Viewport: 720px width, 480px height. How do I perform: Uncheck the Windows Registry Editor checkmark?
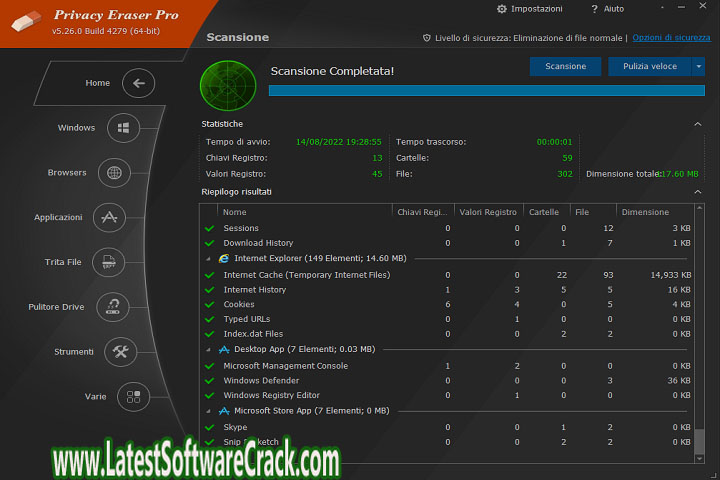pos(210,395)
